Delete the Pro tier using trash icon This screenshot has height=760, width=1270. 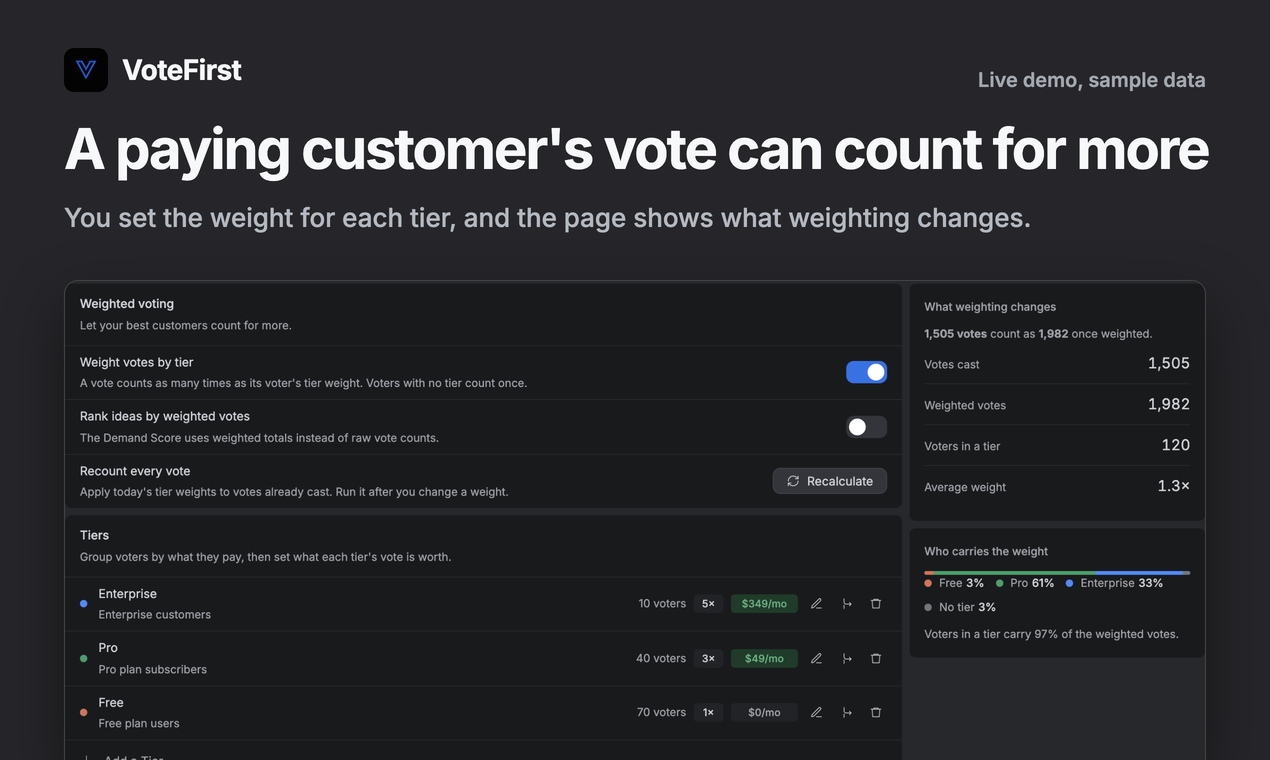tap(876, 658)
